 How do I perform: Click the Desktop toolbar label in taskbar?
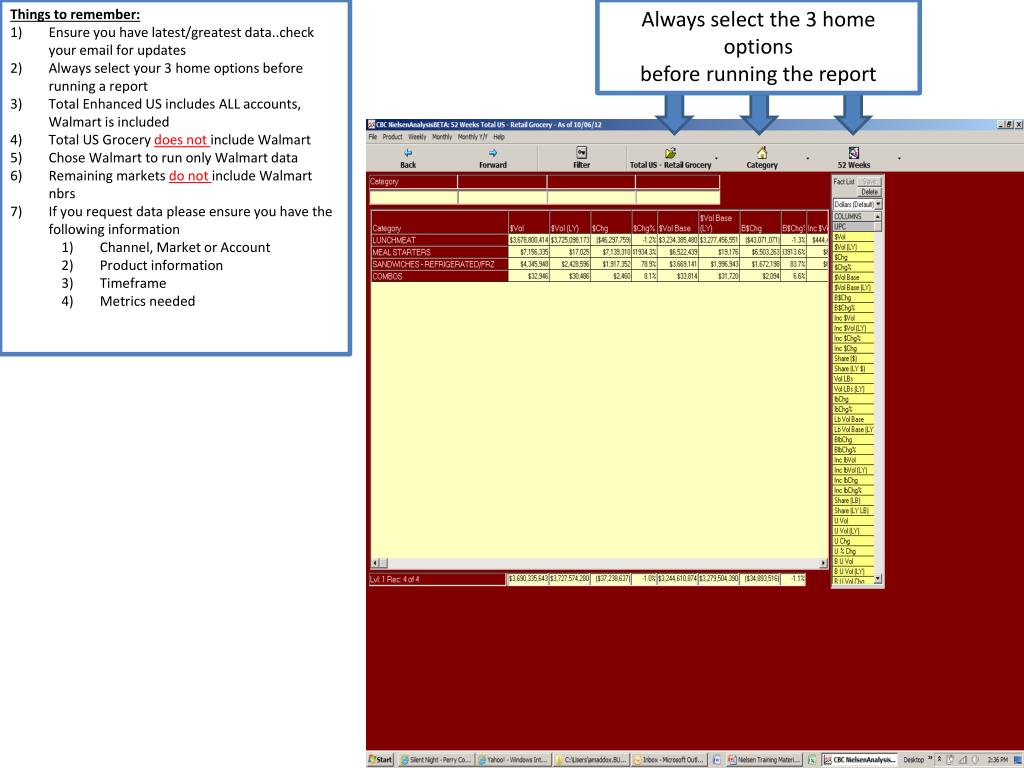(x=914, y=760)
